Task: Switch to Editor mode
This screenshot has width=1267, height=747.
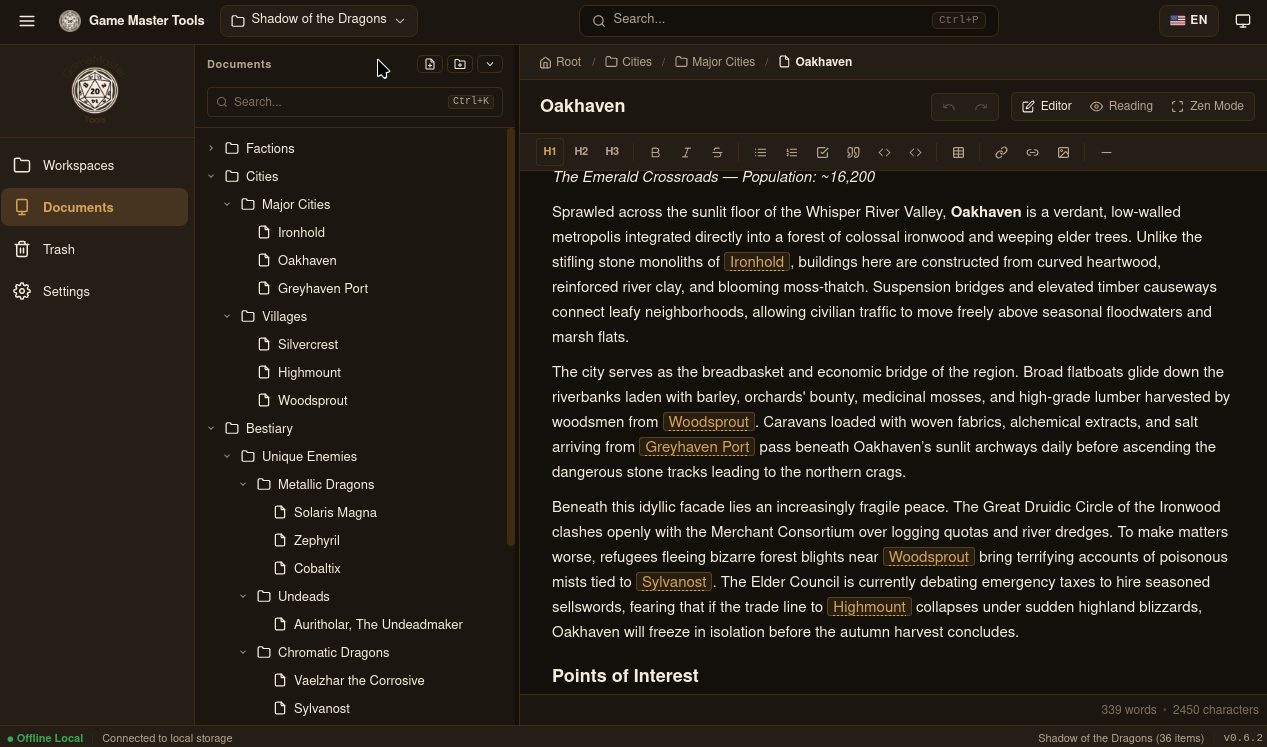Action: pos(1046,106)
